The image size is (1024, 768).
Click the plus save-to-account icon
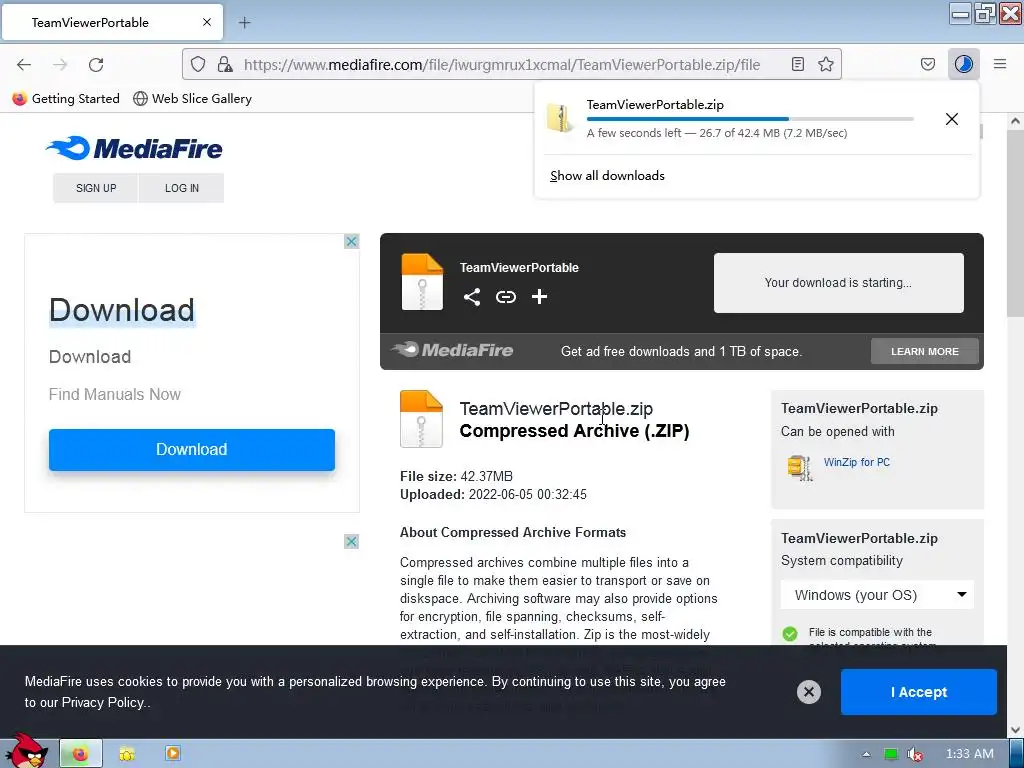click(x=539, y=297)
